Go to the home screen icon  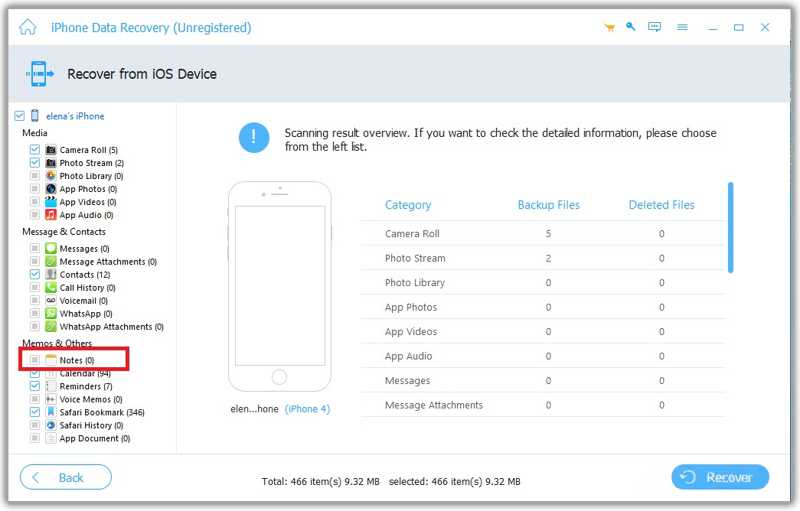point(28,27)
